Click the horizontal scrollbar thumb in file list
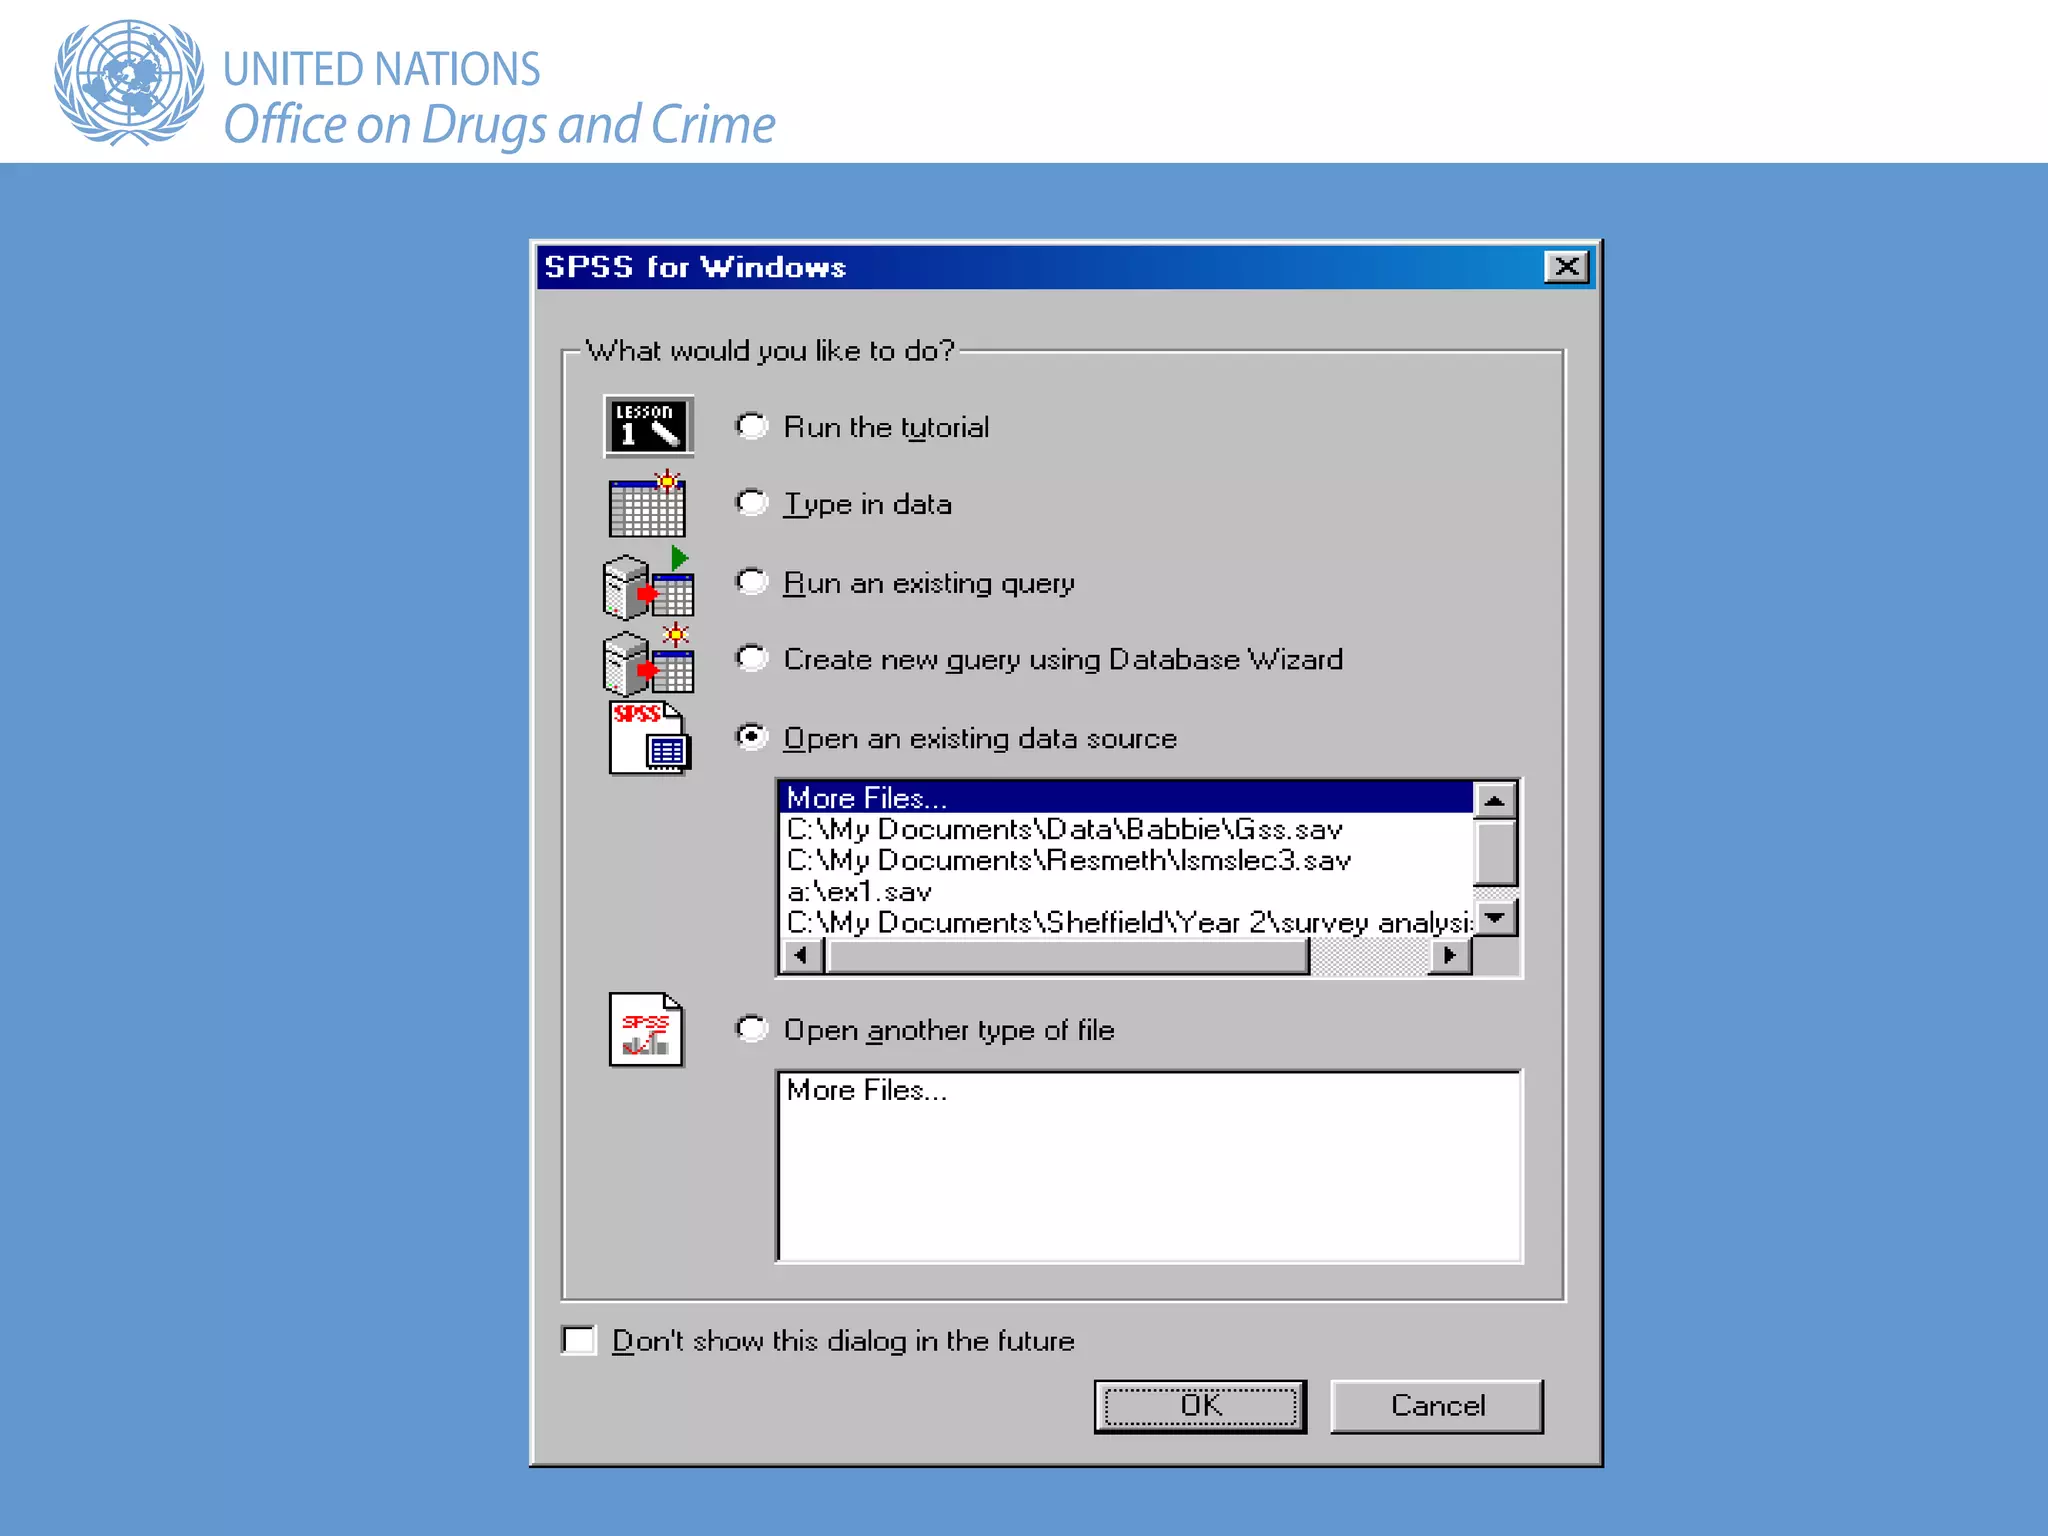2048x1536 pixels. pos(1068,956)
